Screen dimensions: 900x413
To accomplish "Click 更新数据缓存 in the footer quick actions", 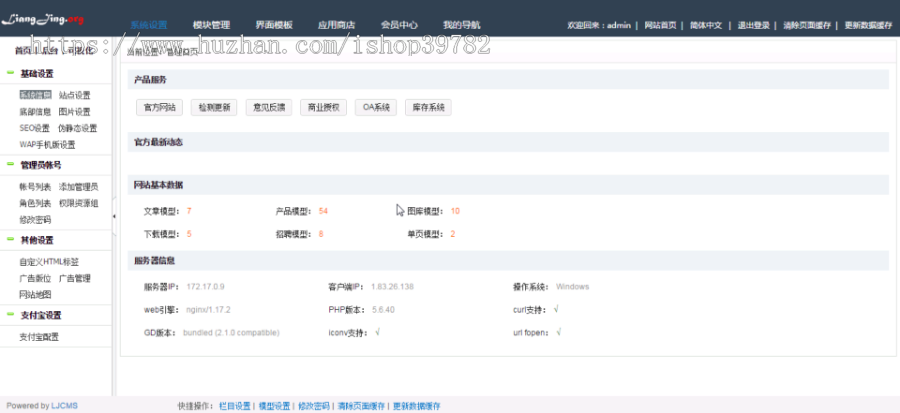I will click(417, 406).
